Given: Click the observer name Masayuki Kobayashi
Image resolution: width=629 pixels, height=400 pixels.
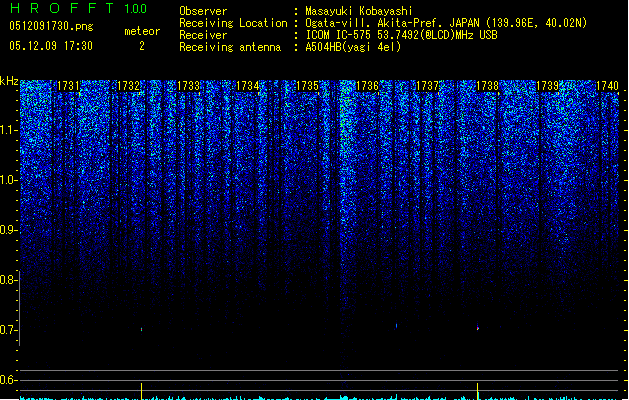Looking at the screenshot, I should pos(359,11).
